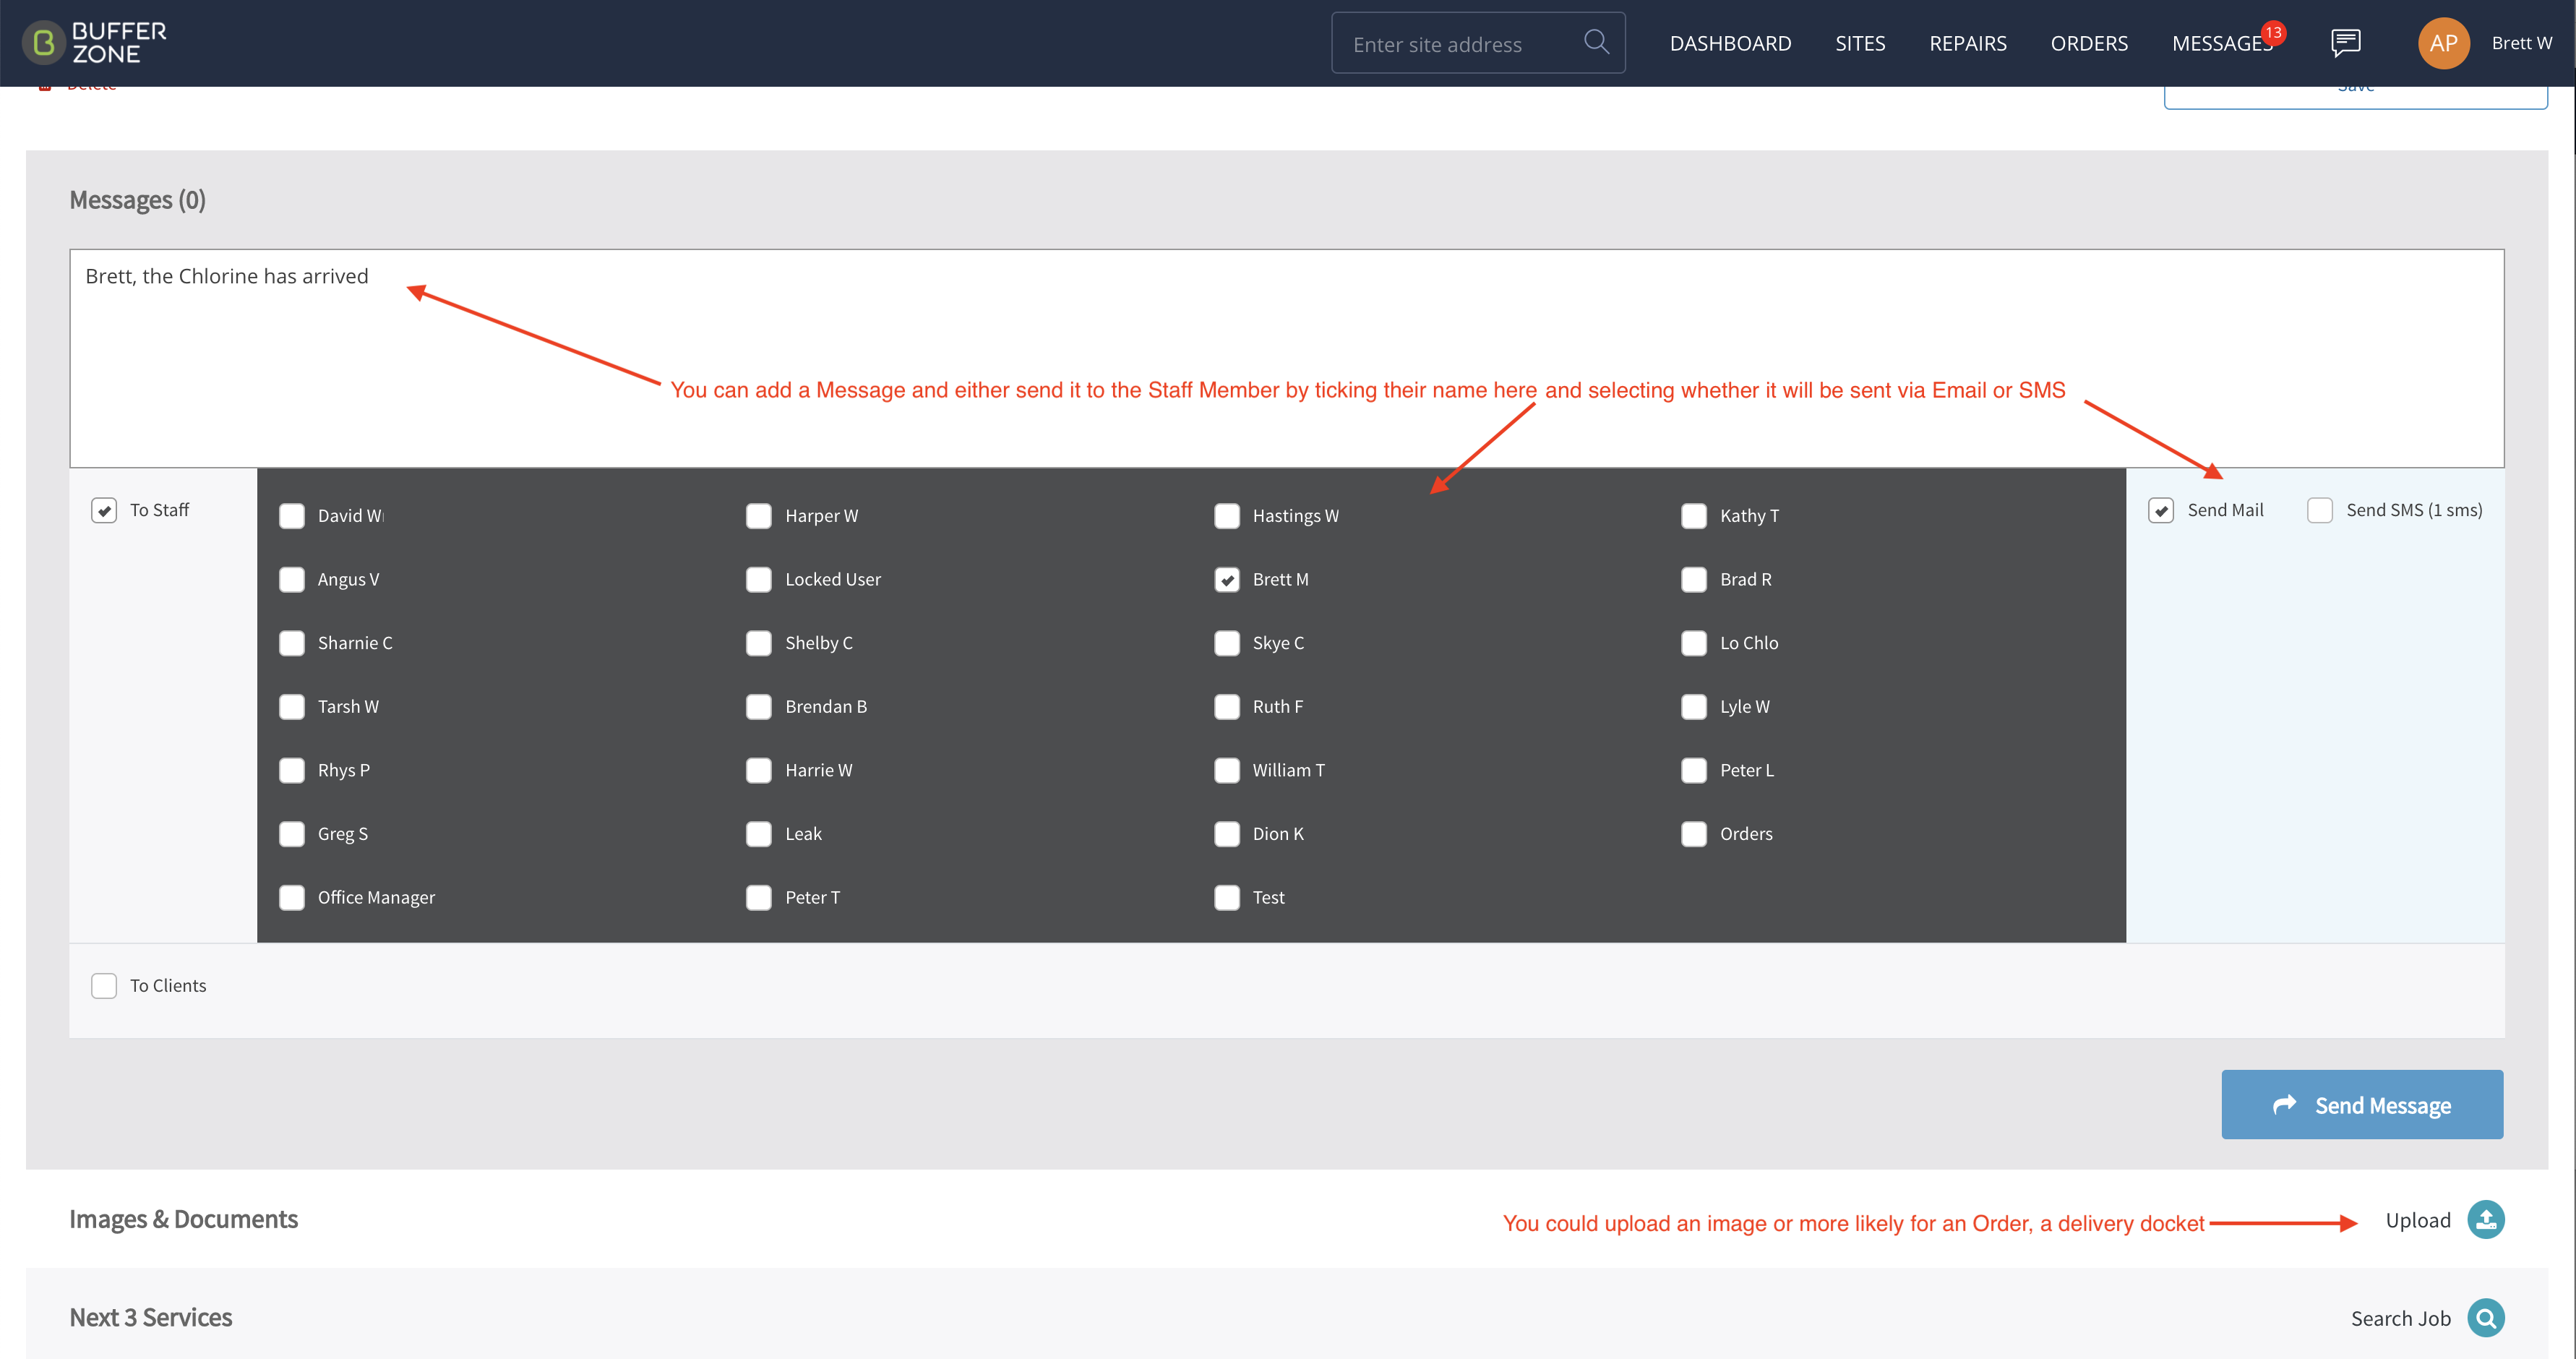The width and height of the screenshot is (2576, 1359).
Task: Click the Images & Documents heading
Action: point(184,1219)
